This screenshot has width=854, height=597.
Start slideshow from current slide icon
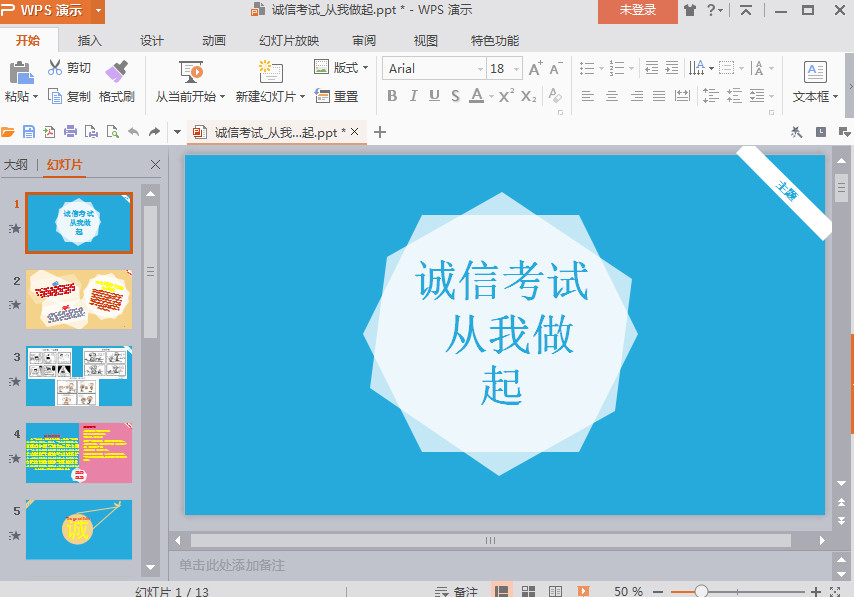[x=191, y=72]
